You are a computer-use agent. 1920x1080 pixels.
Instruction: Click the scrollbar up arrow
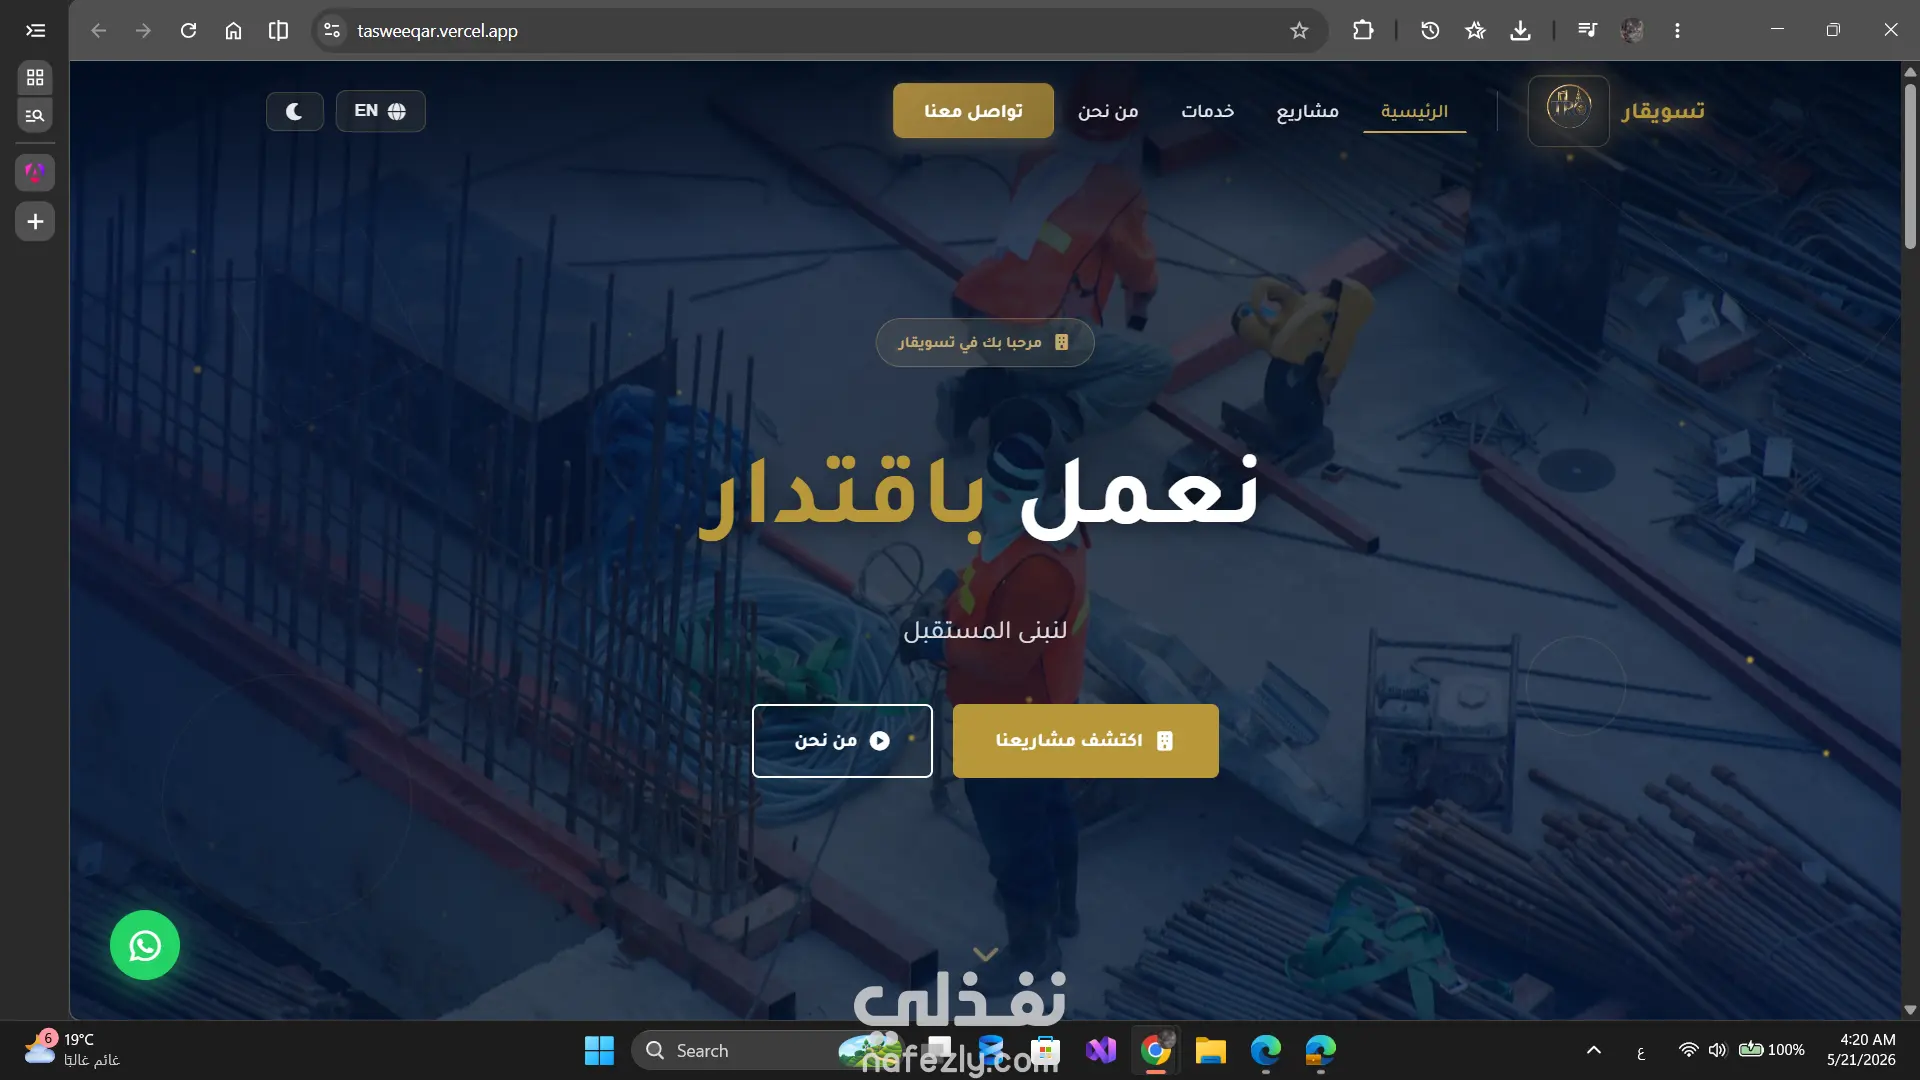[x=1910, y=71]
